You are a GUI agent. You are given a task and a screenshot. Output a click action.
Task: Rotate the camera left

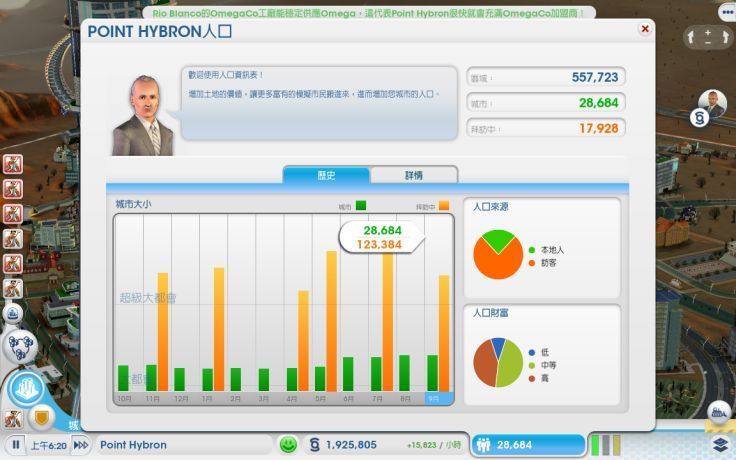pyautogui.click(x=691, y=37)
